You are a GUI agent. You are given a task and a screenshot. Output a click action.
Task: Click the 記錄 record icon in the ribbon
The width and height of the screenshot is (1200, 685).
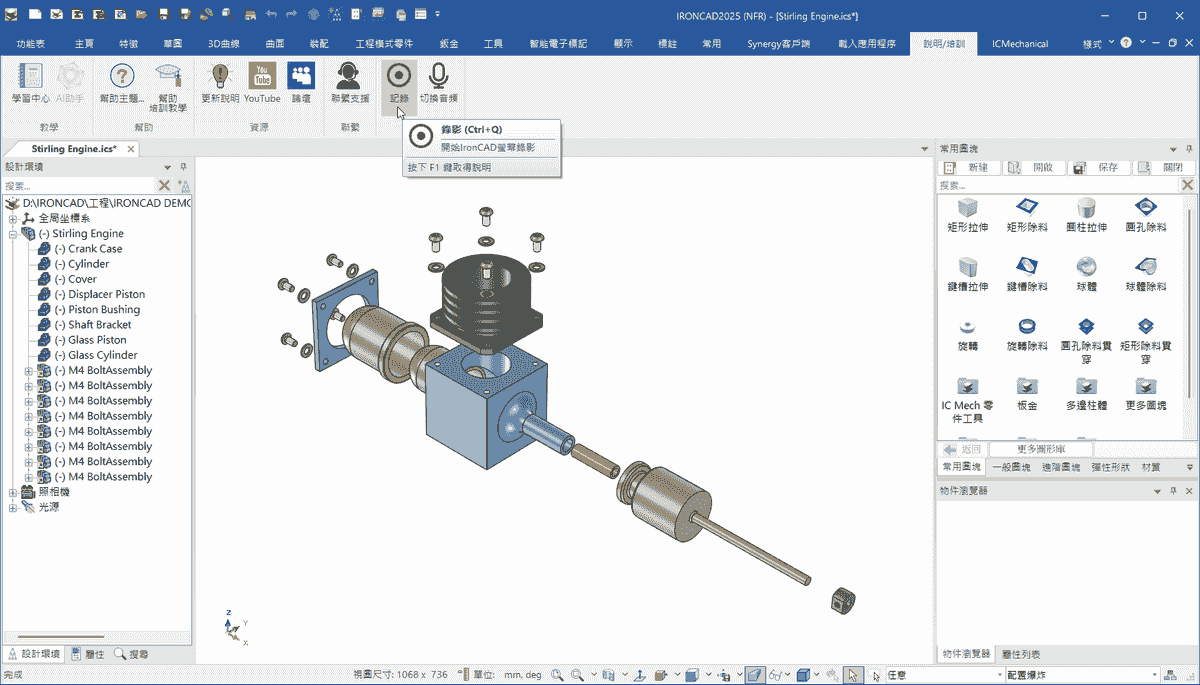click(399, 75)
